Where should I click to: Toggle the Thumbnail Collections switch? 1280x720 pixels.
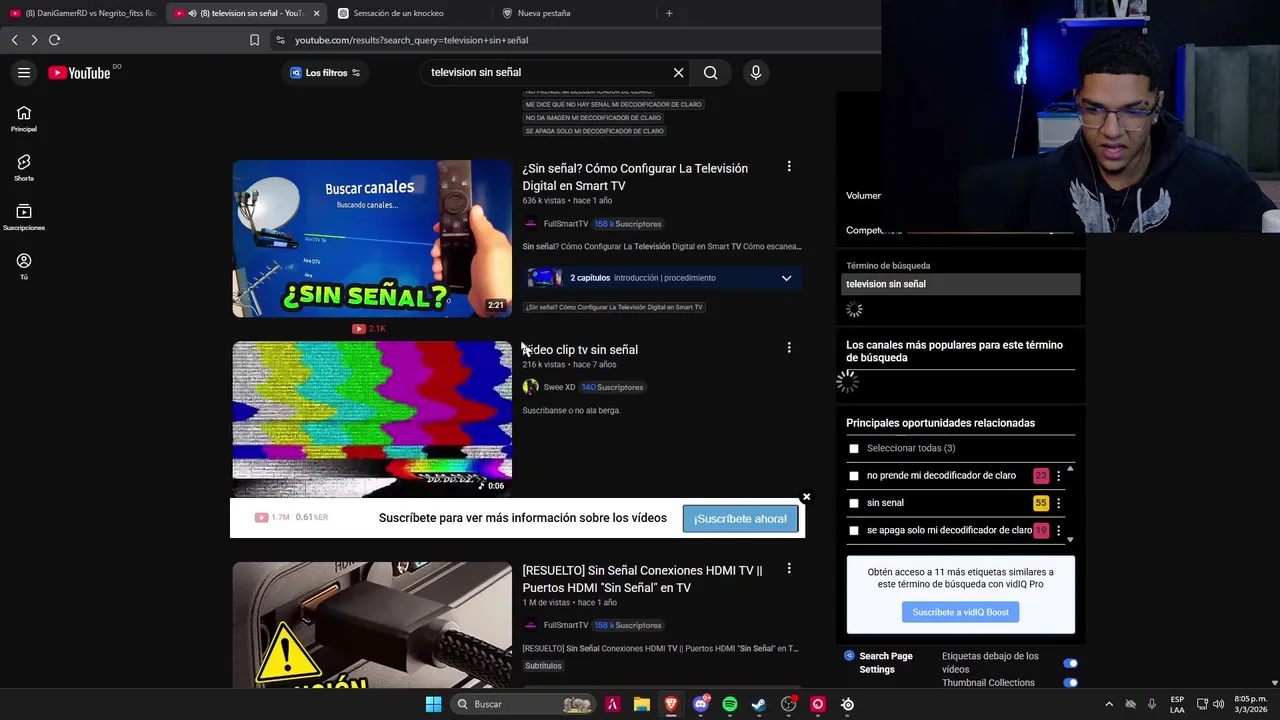1070,683
